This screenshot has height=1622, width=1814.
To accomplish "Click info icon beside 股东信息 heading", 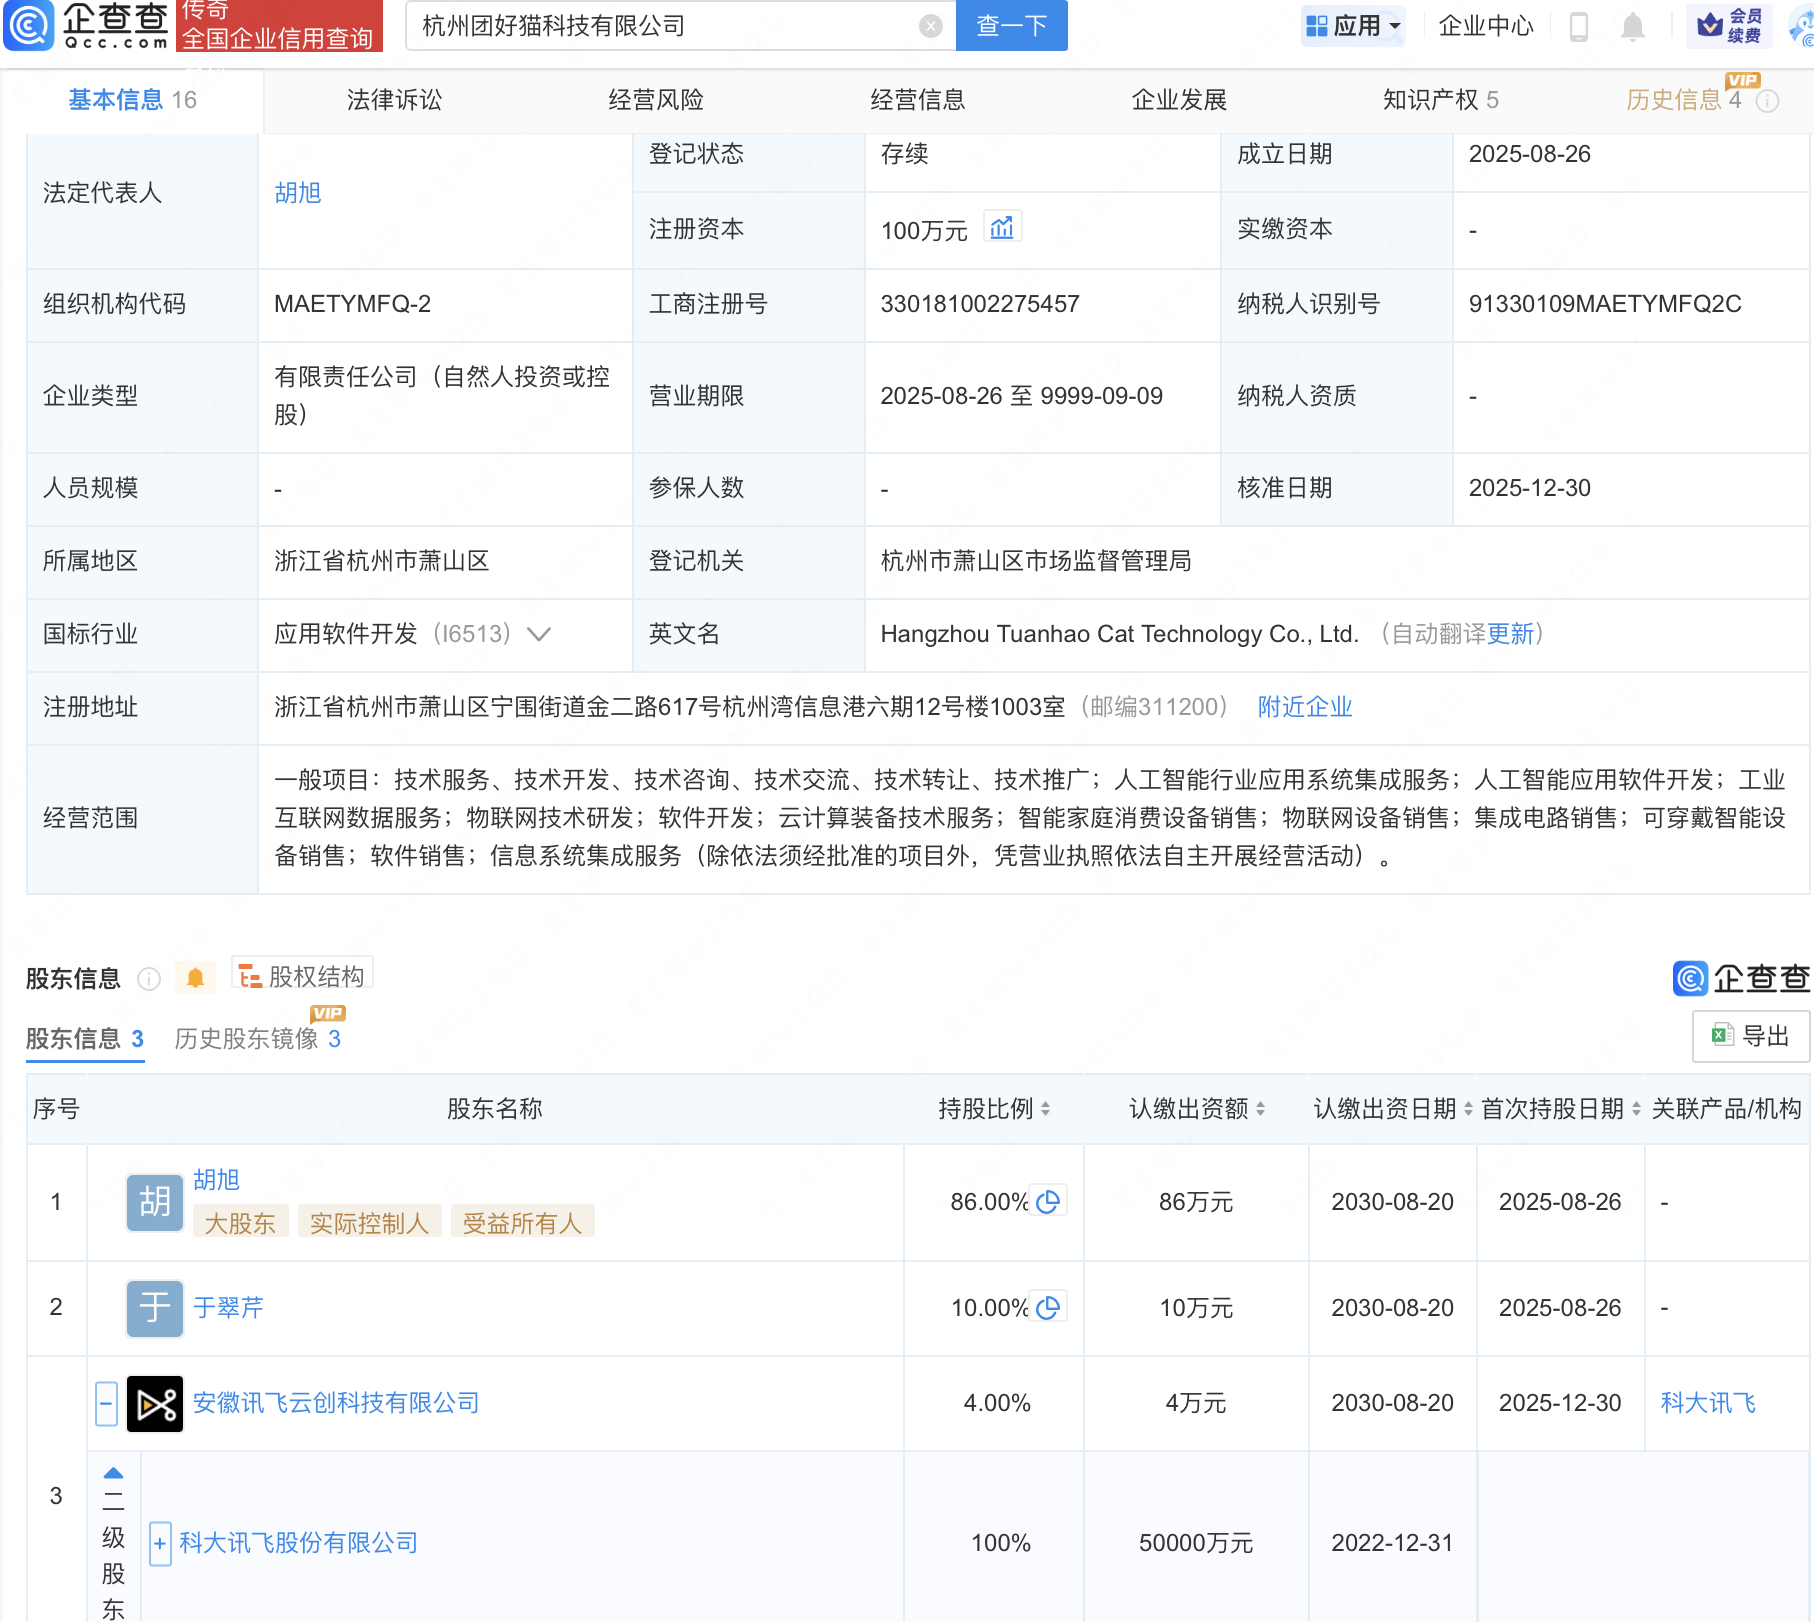I will pyautogui.click(x=149, y=979).
